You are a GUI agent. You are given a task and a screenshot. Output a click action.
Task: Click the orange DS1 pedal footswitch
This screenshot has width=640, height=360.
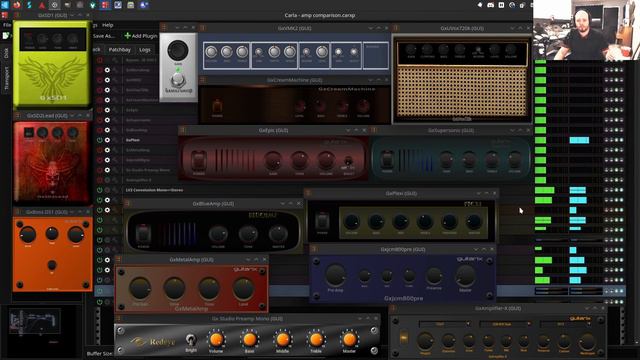pyautogui.click(x=52, y=265)
